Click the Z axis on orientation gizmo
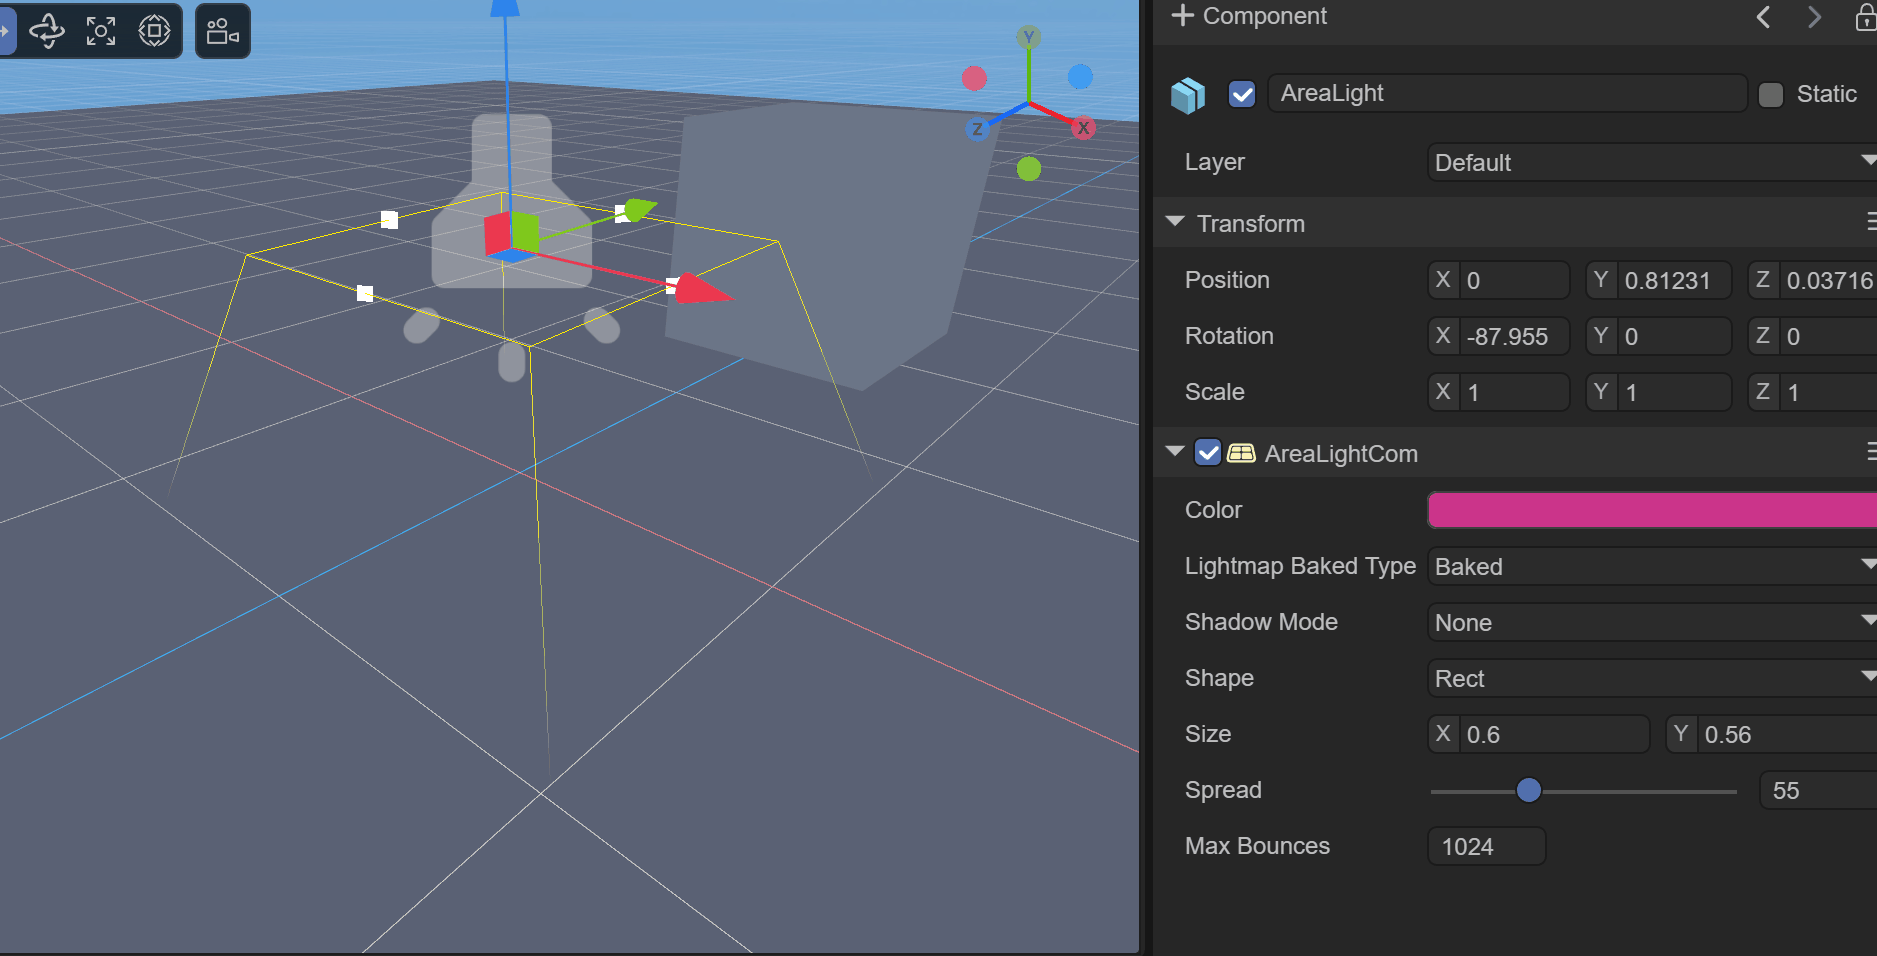This screenshot has width=1877, height=956. [977, 129]
